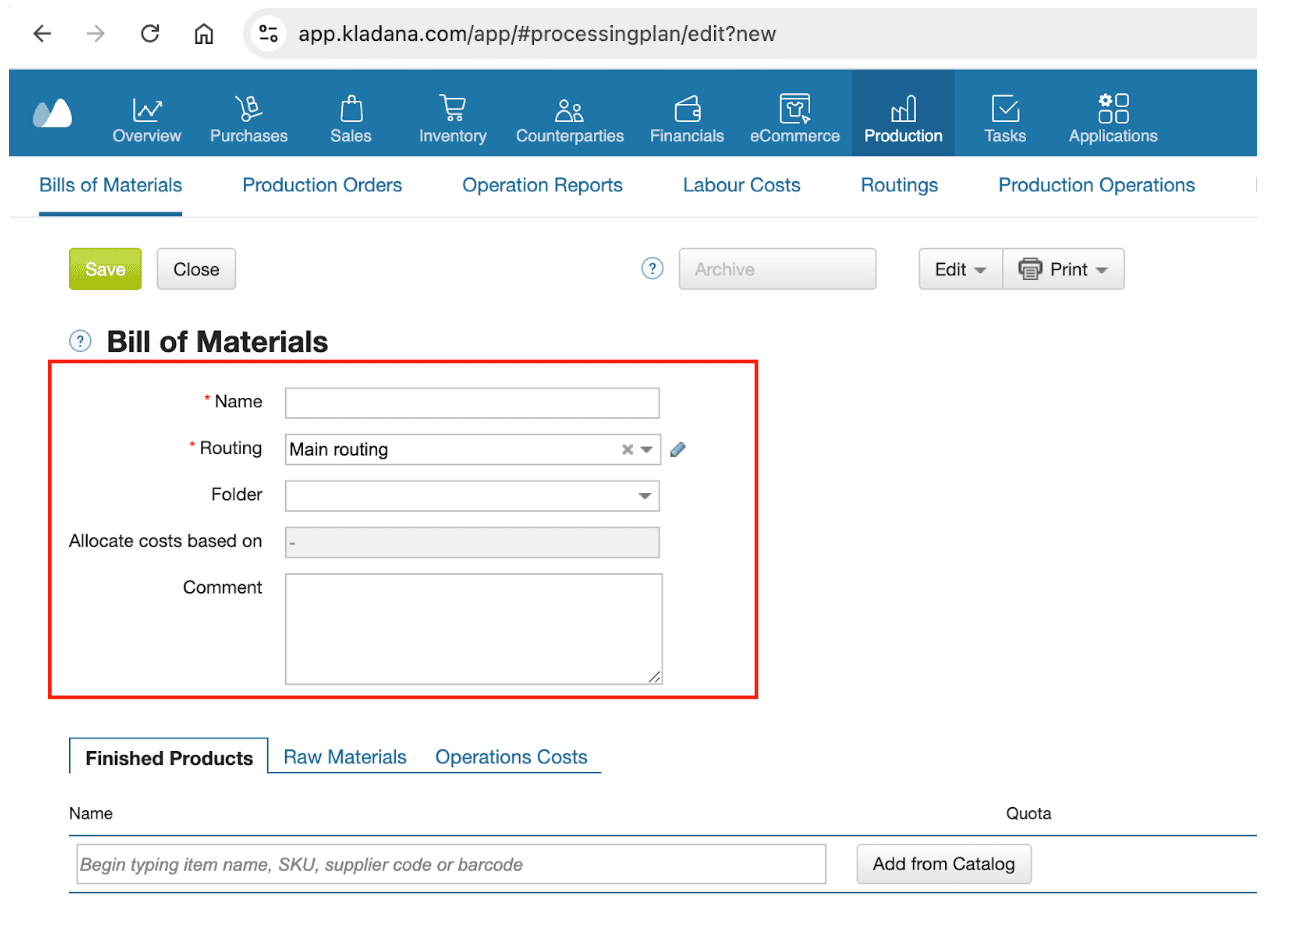1292x936 pixels.
Task: Click the item name search field
Action: tap(451, 864)
